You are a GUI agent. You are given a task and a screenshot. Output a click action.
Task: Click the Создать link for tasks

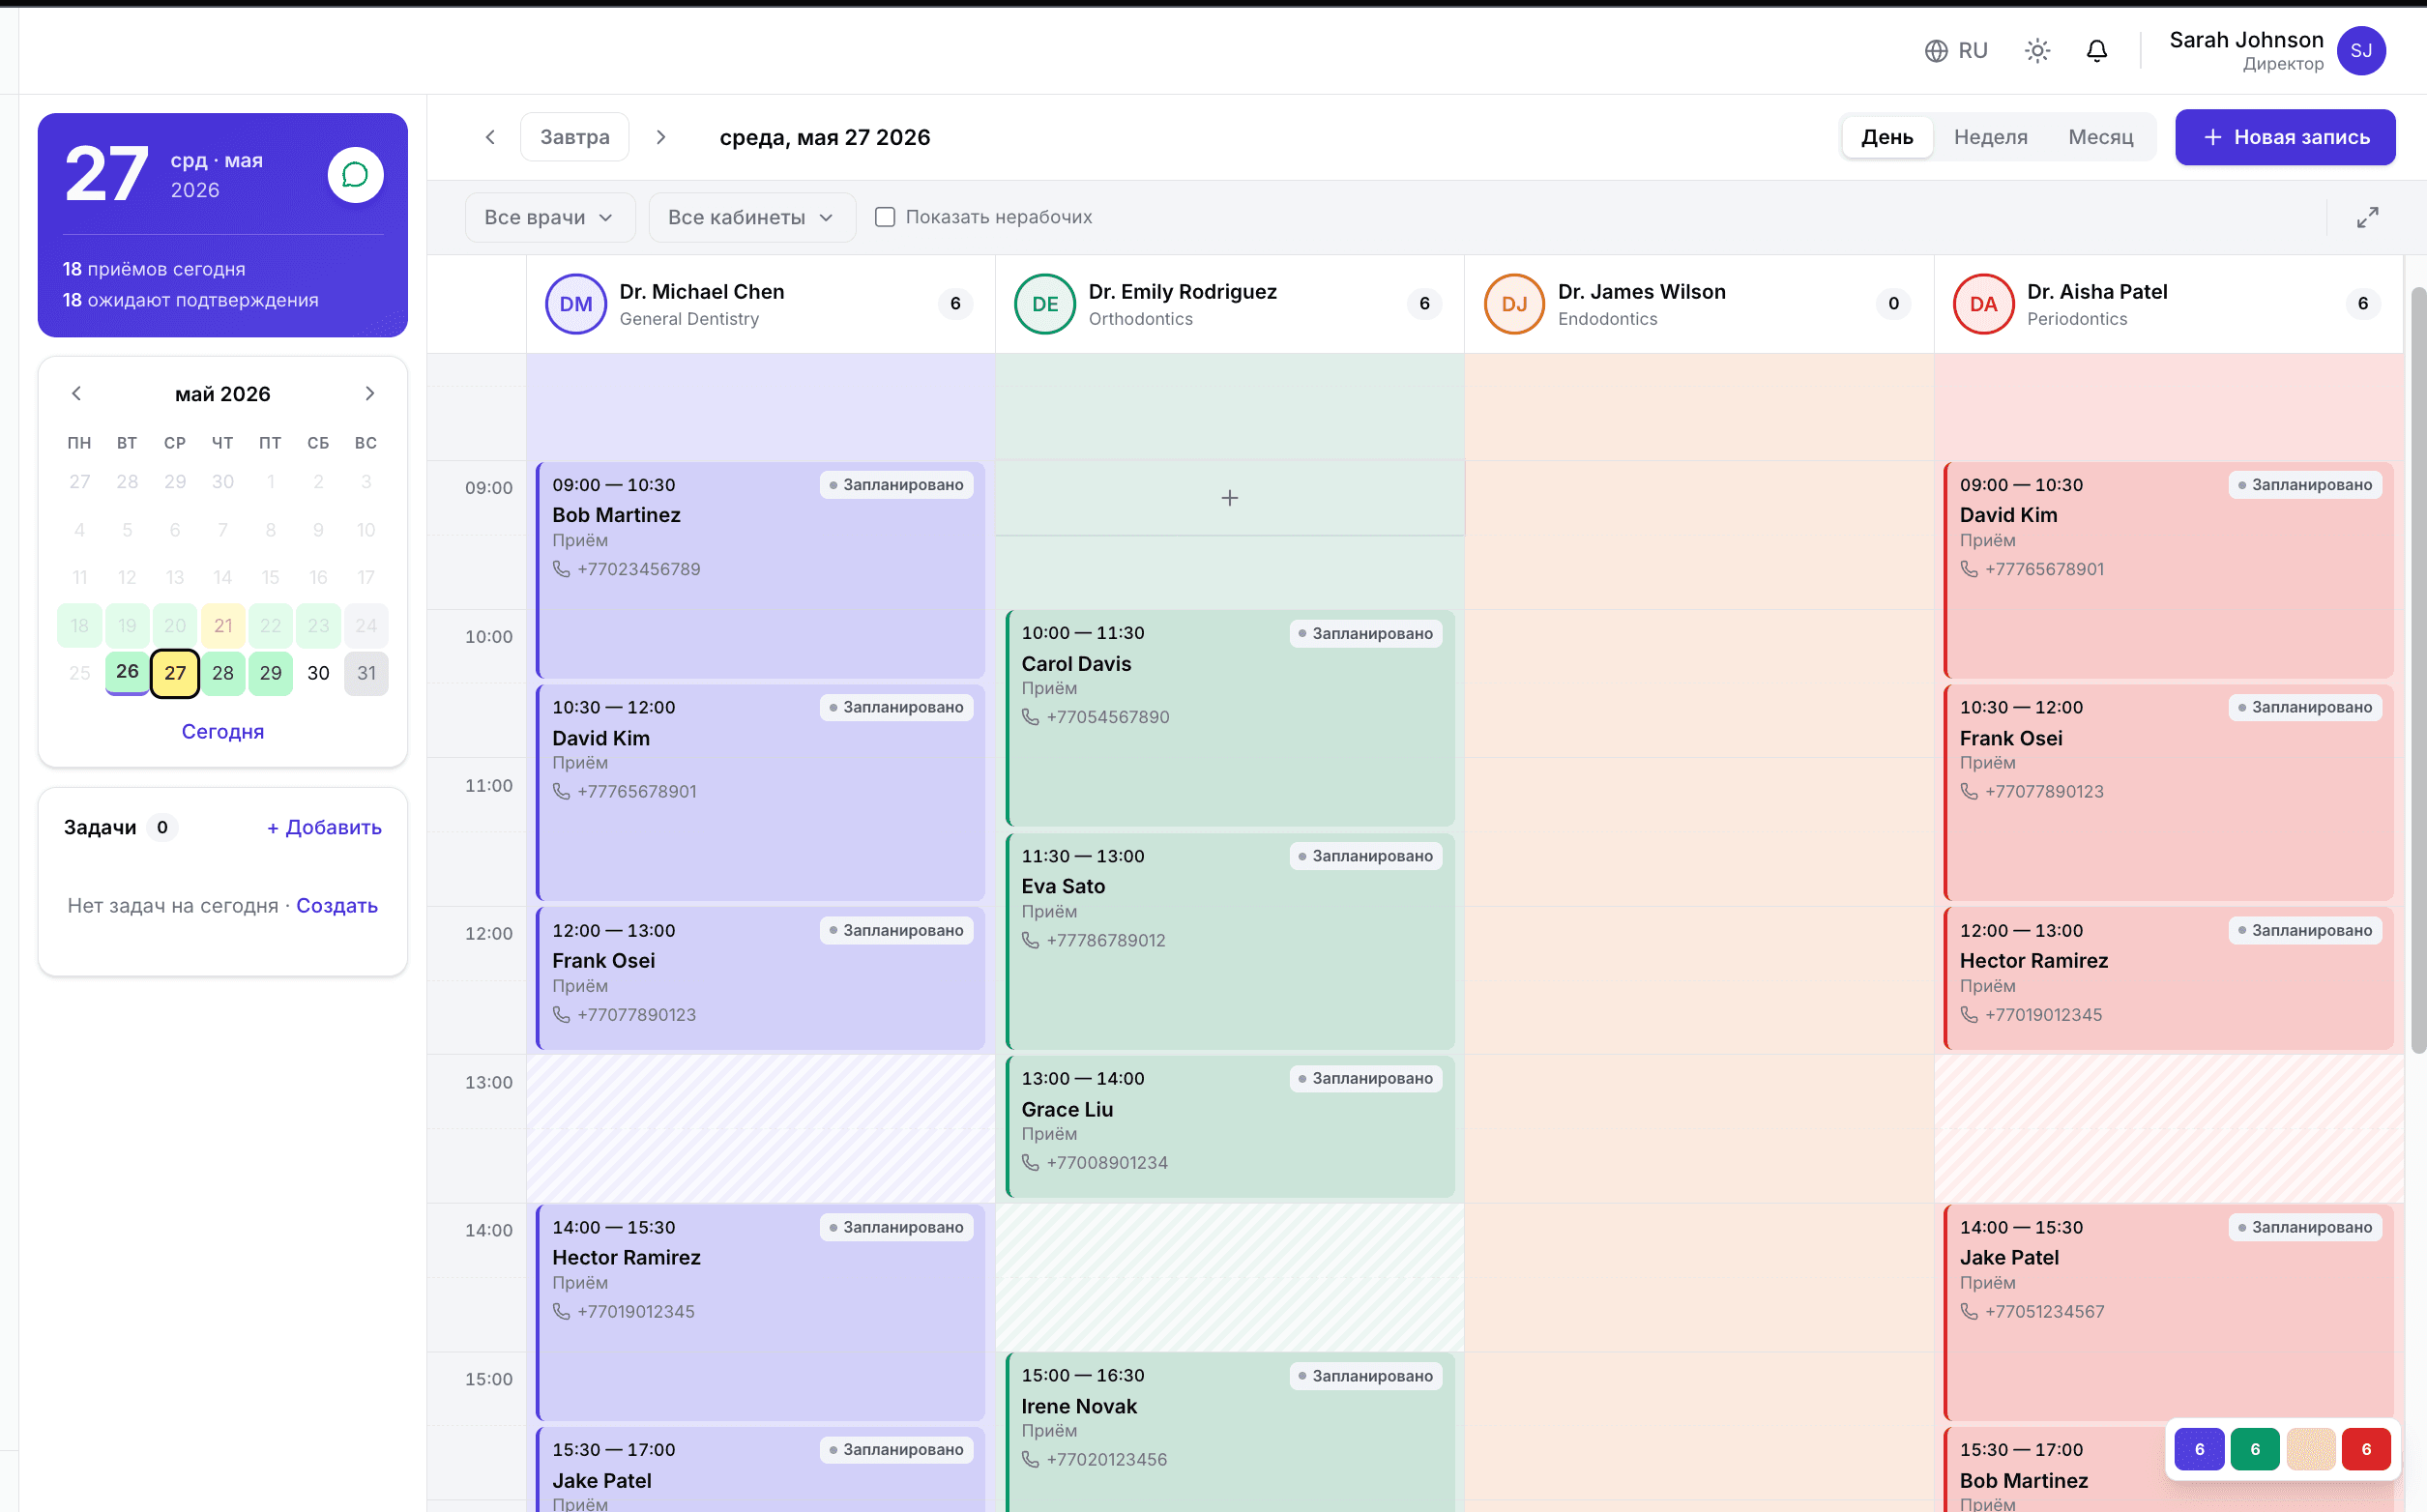(x=337, y=905)
